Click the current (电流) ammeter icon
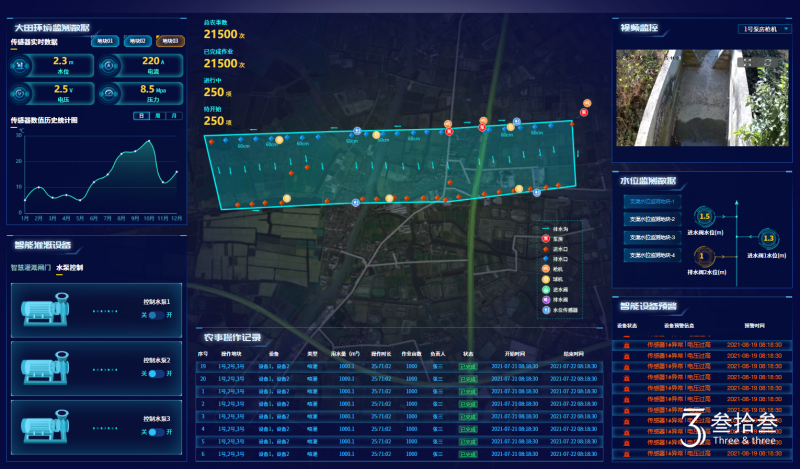This screenshot has height=469, width=800. coord(108,66)
